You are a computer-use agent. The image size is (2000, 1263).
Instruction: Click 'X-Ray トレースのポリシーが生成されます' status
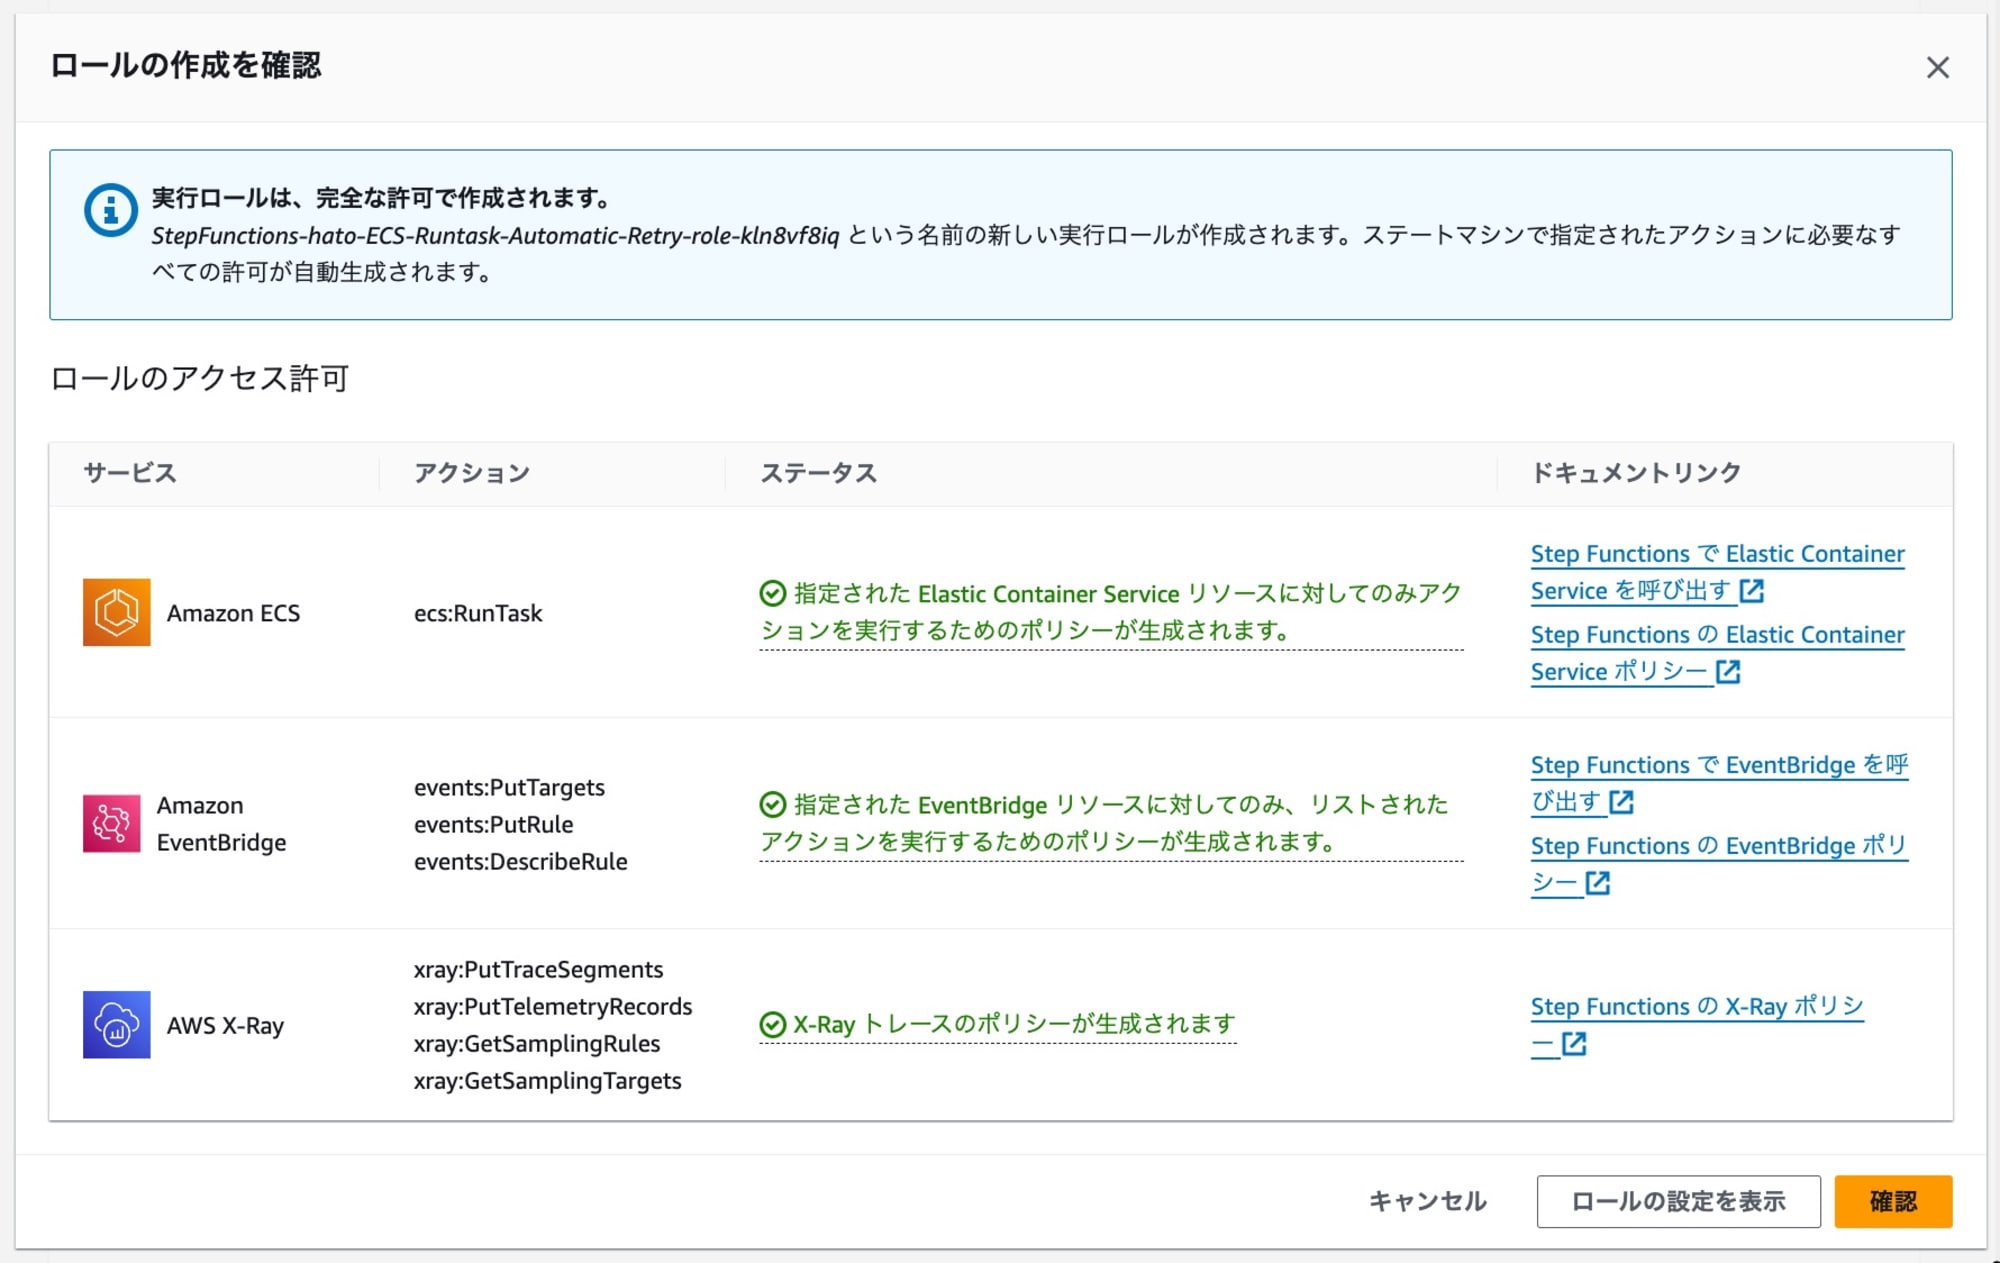click(x=1014, y=1024)
